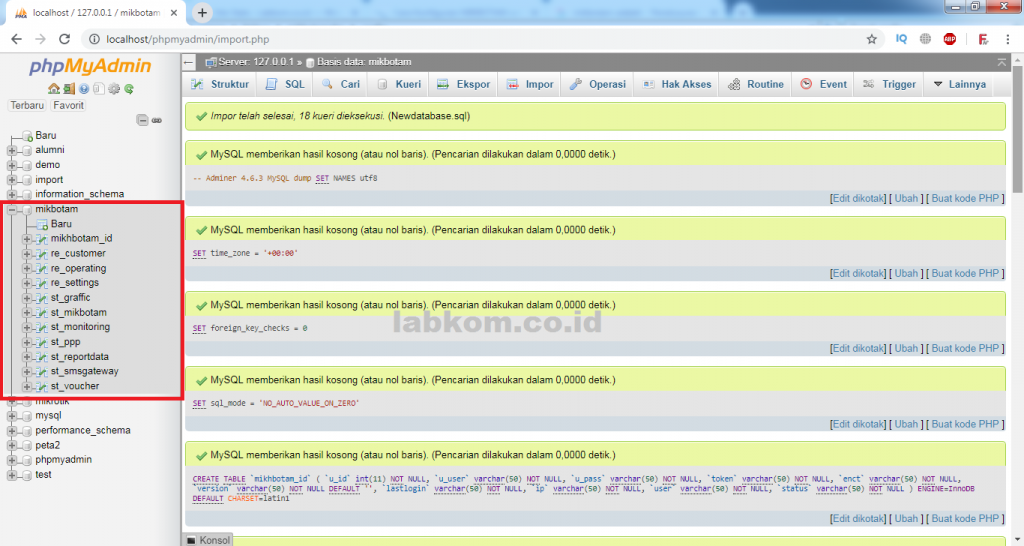Screen dimensions: 1024x546
Task: Collapse top panel with arrow icon at right
Action: pos(1002,62)
